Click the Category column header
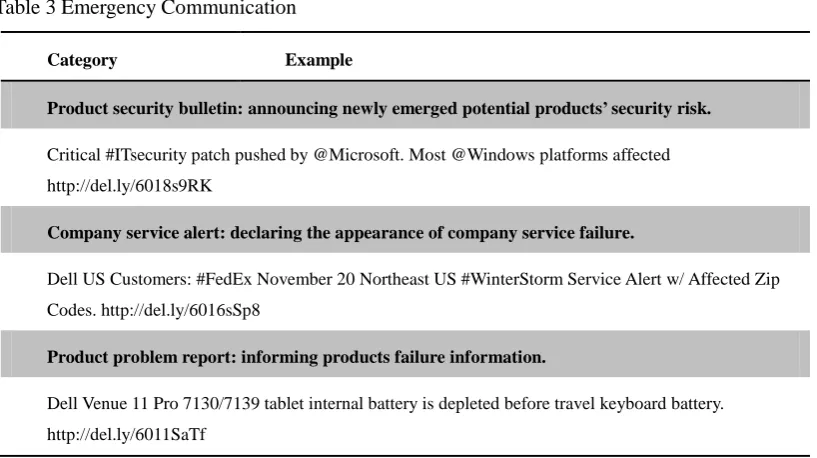 tap(82, 60)
